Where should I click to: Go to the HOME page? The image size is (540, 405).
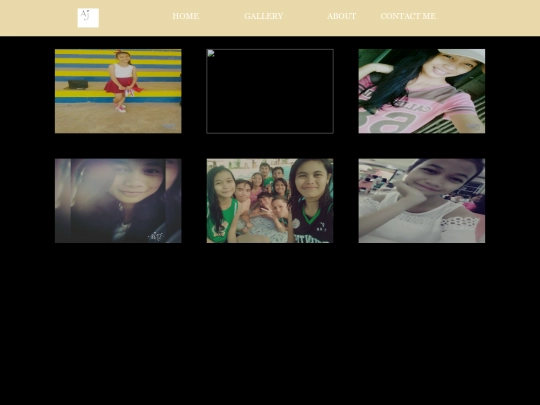186,16
